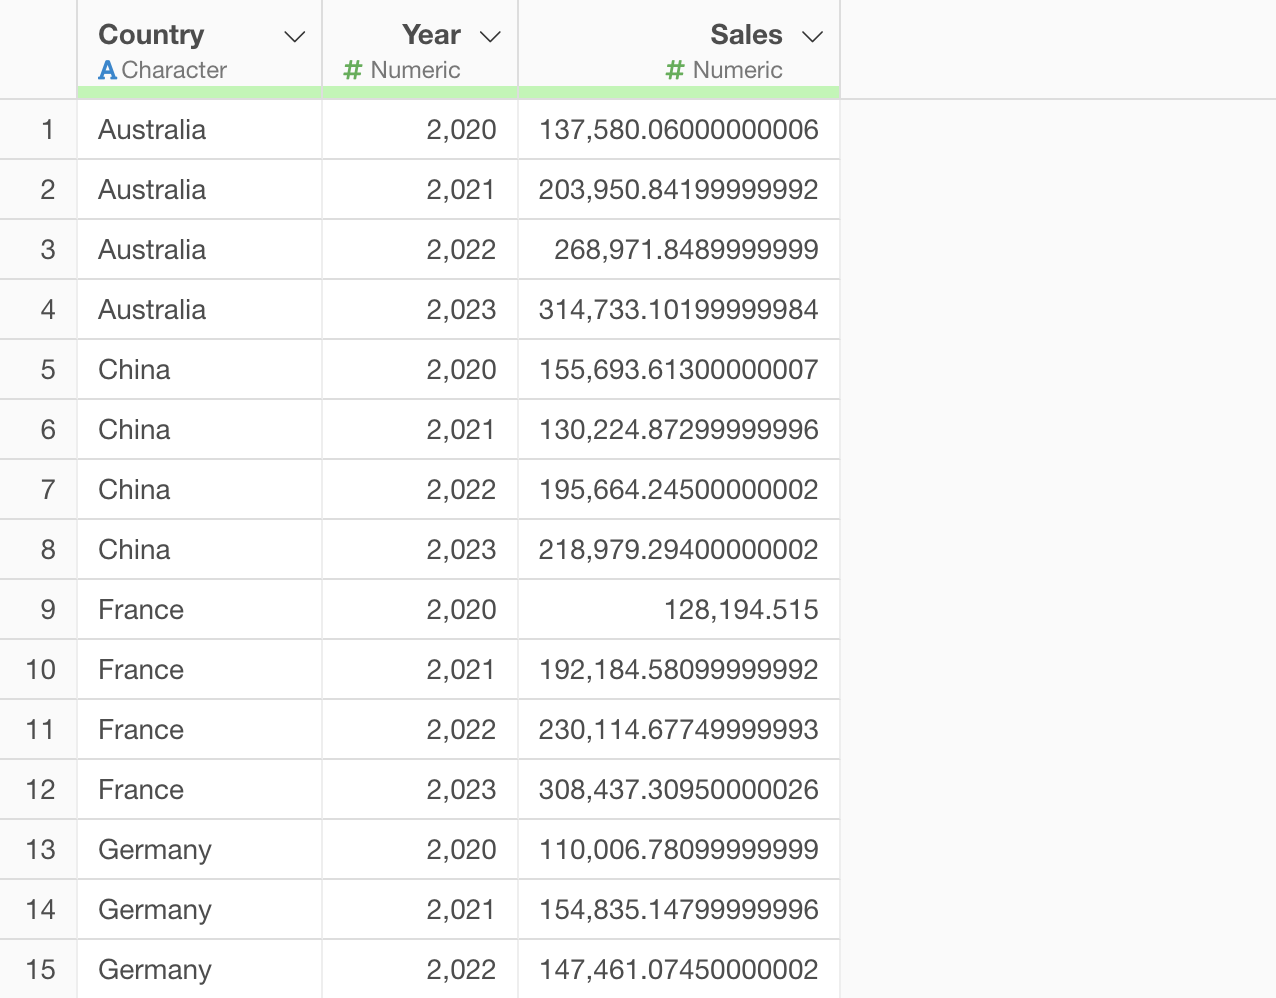The height and width of the screenshot is (998, 1276).
Task: Click the Australia cell in row 1
Action: coord(152,130)
